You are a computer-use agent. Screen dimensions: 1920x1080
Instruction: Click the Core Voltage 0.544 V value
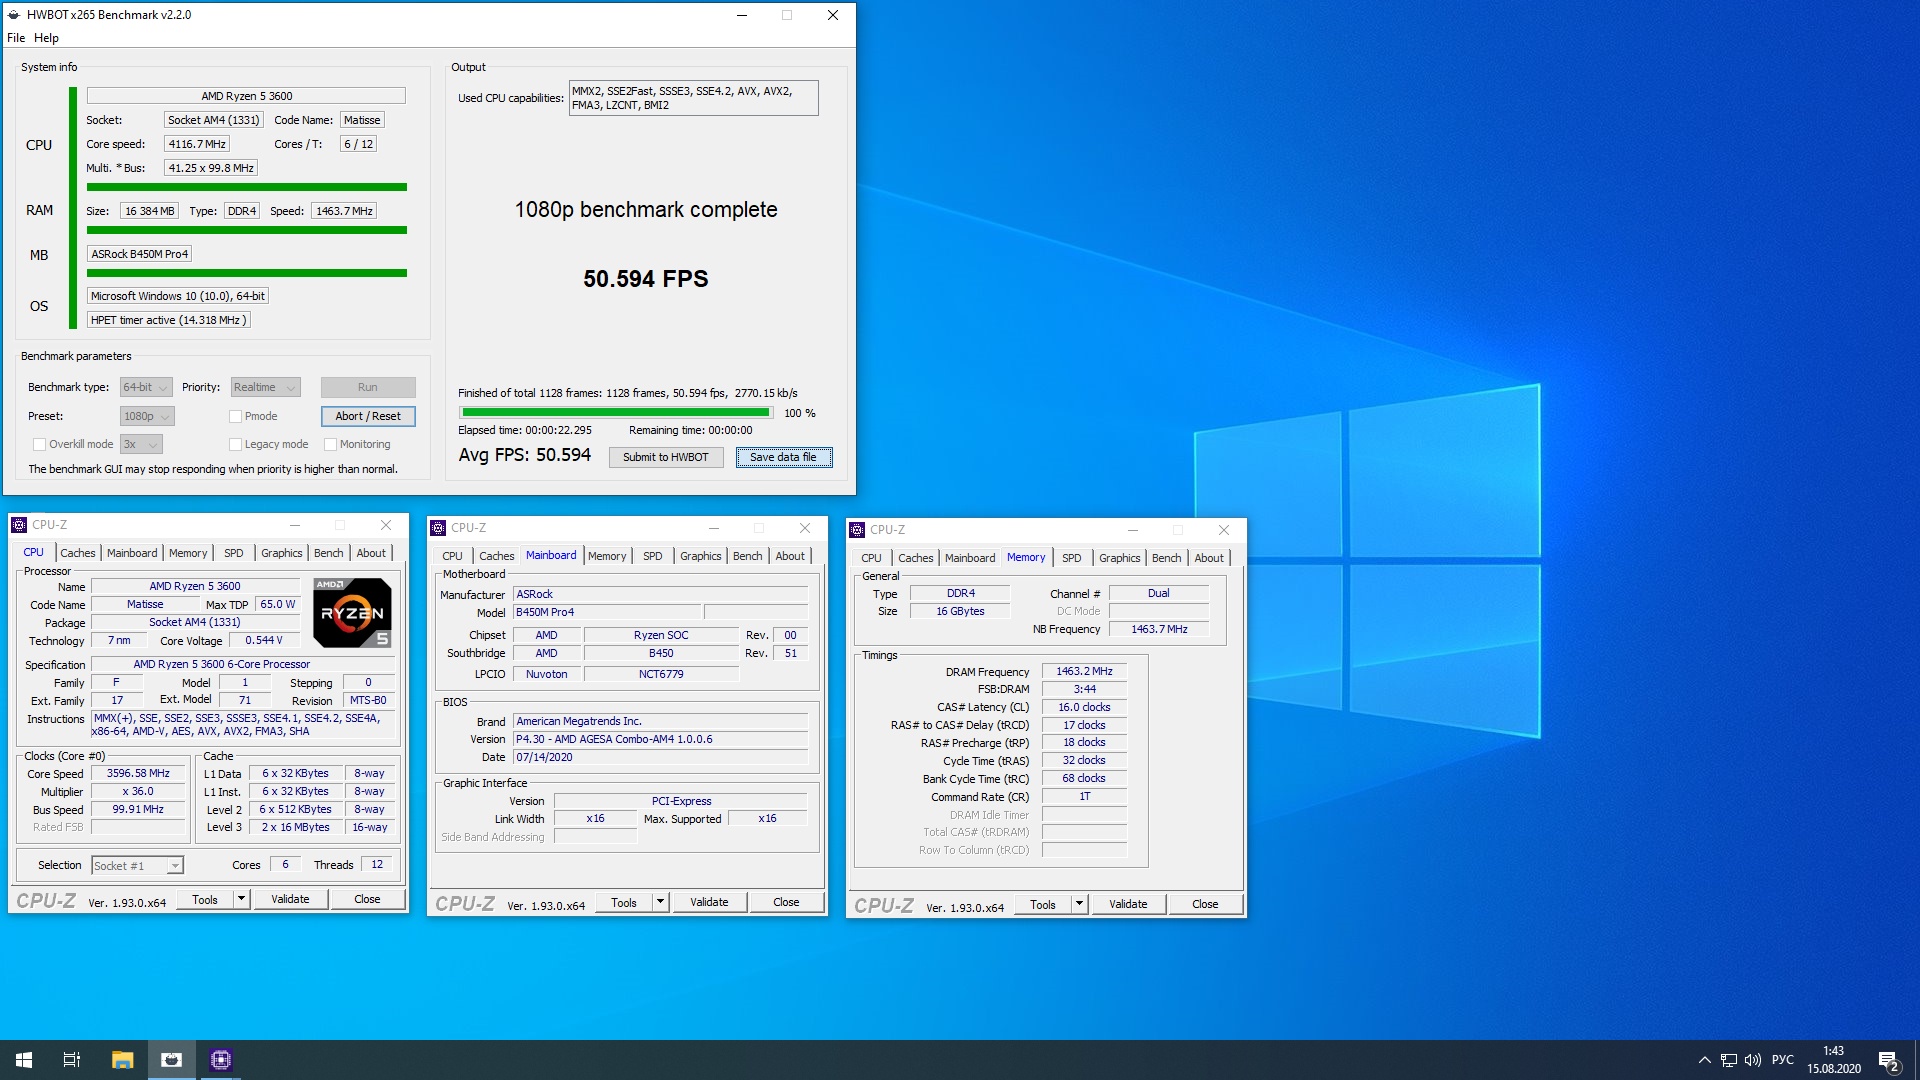point(264,641)
